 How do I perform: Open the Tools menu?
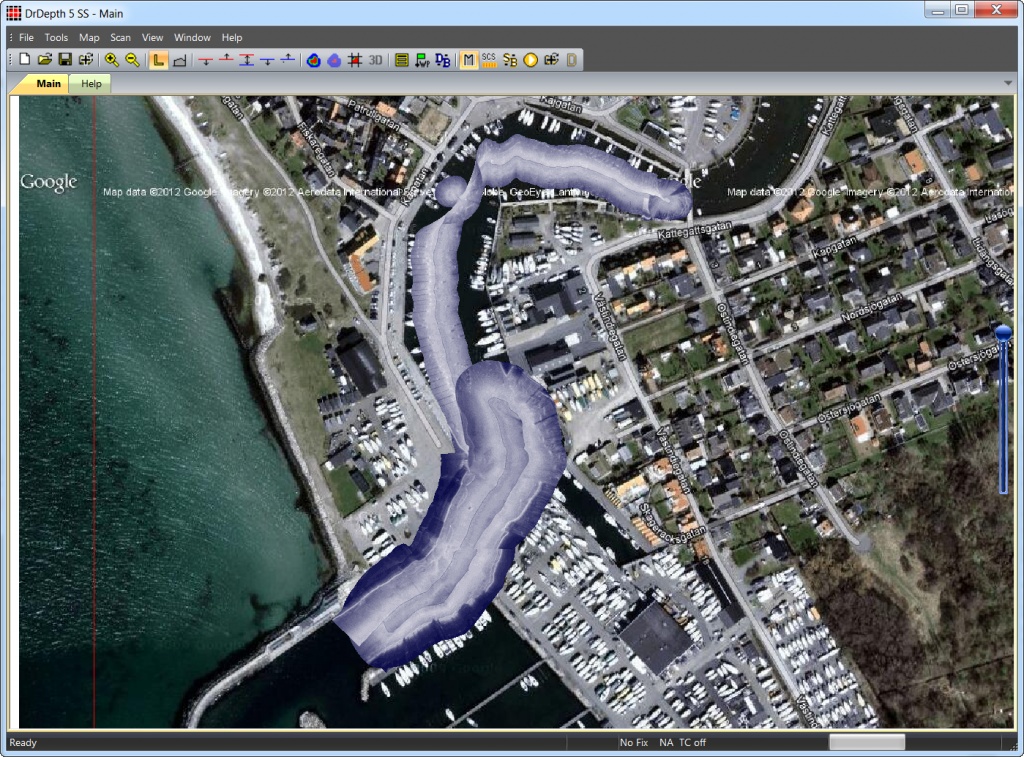coord(56,37)
